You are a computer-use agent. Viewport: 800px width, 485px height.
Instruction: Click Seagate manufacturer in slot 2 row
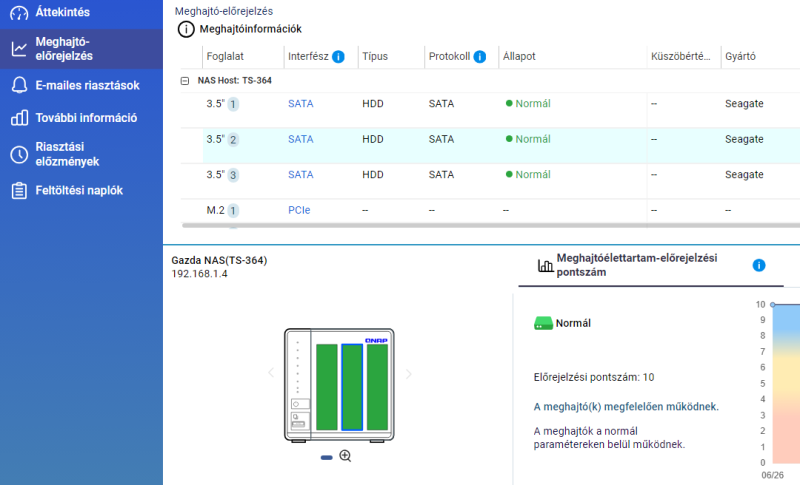click(744, 139)
